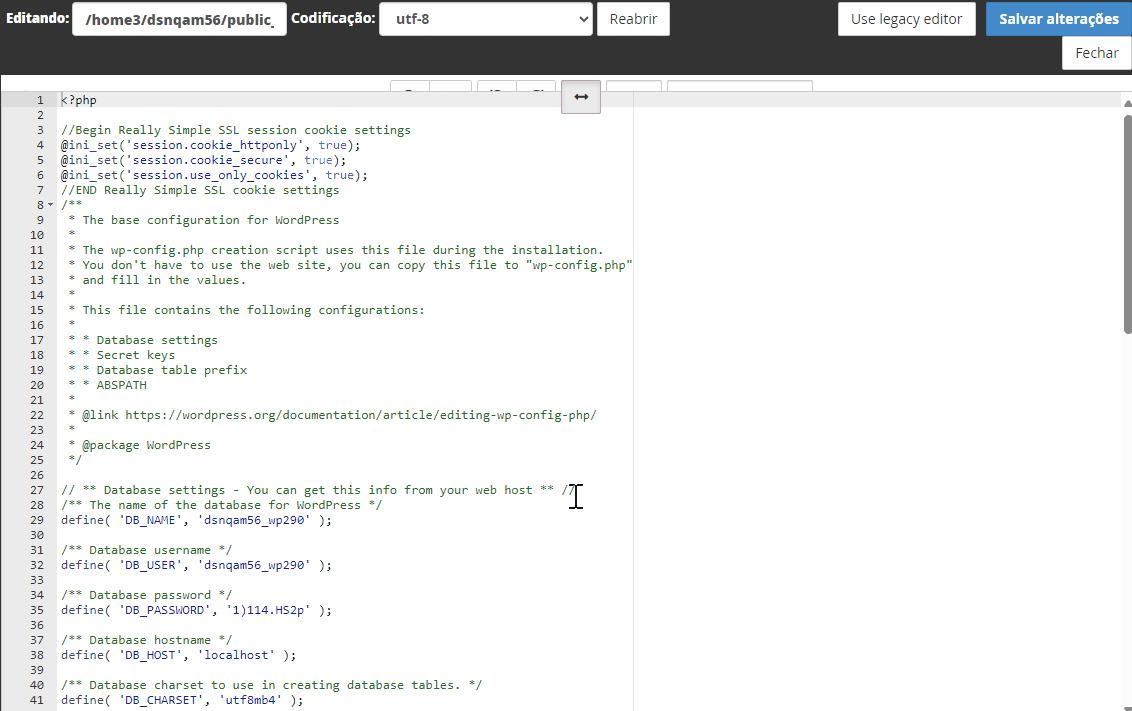Viewport: 1132px width, 711px height.
Task: Click the 'Database hostname' comment line
Action: [x=147, y=640]
